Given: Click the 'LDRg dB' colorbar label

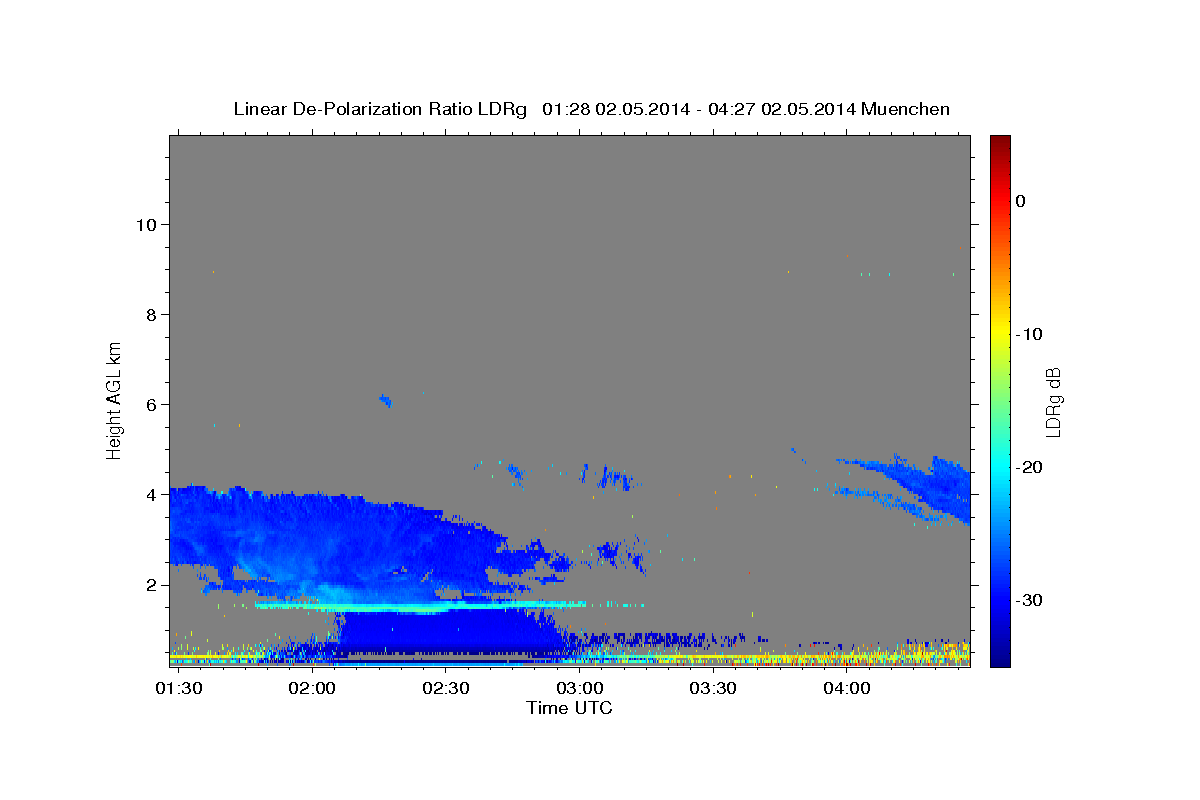Looking at the screenshot, I should pyautogui.click(x=1053, y=402).
